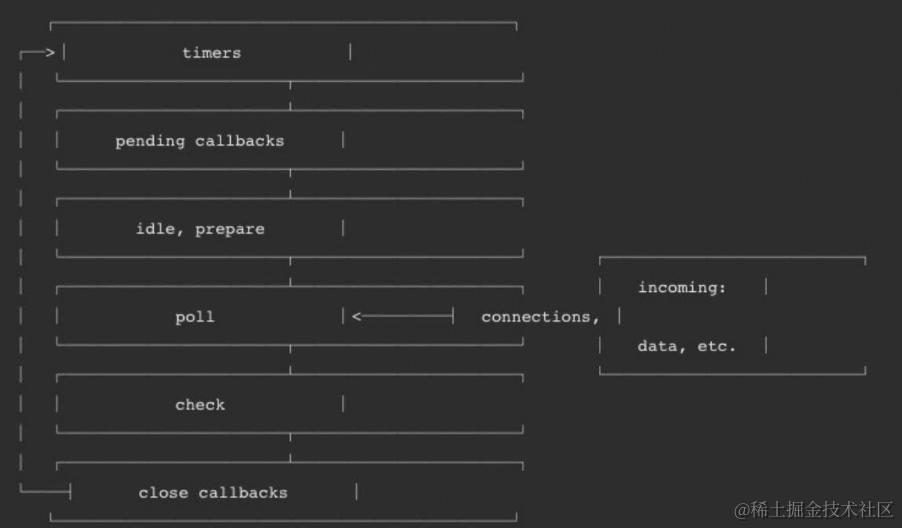
Task: Click the "incoming:" text in right box
Action: pos(682,288)
